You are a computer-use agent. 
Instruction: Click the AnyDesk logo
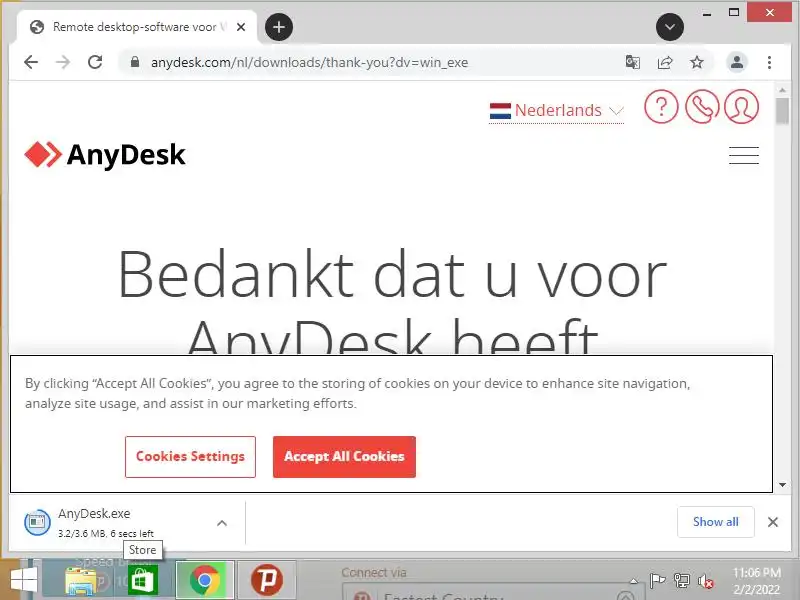click(105, 155)
